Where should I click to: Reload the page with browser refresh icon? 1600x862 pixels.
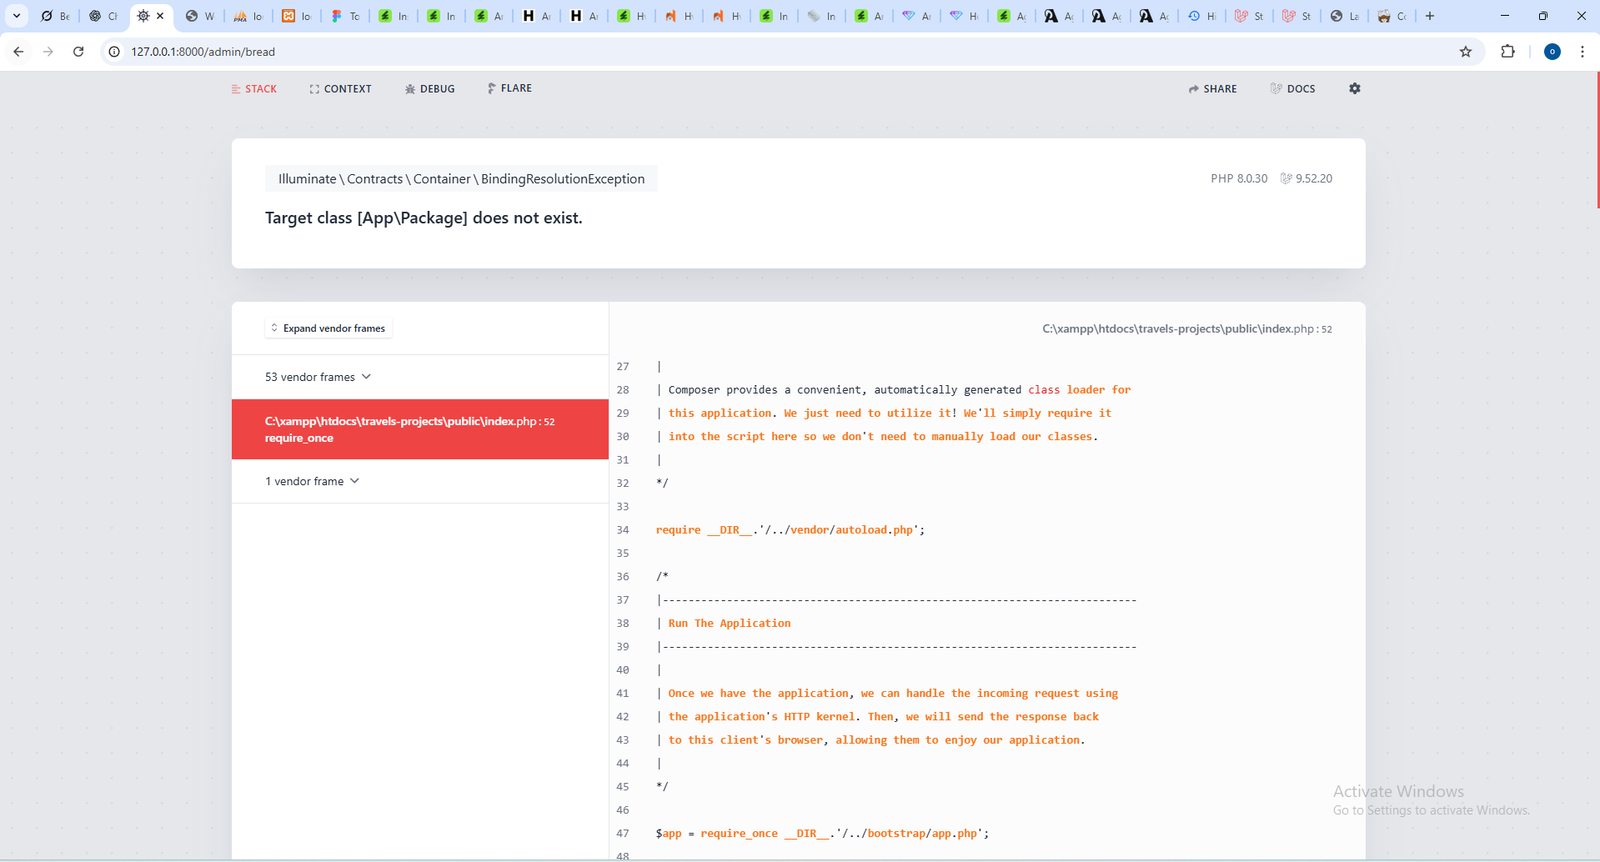[78, 52]
